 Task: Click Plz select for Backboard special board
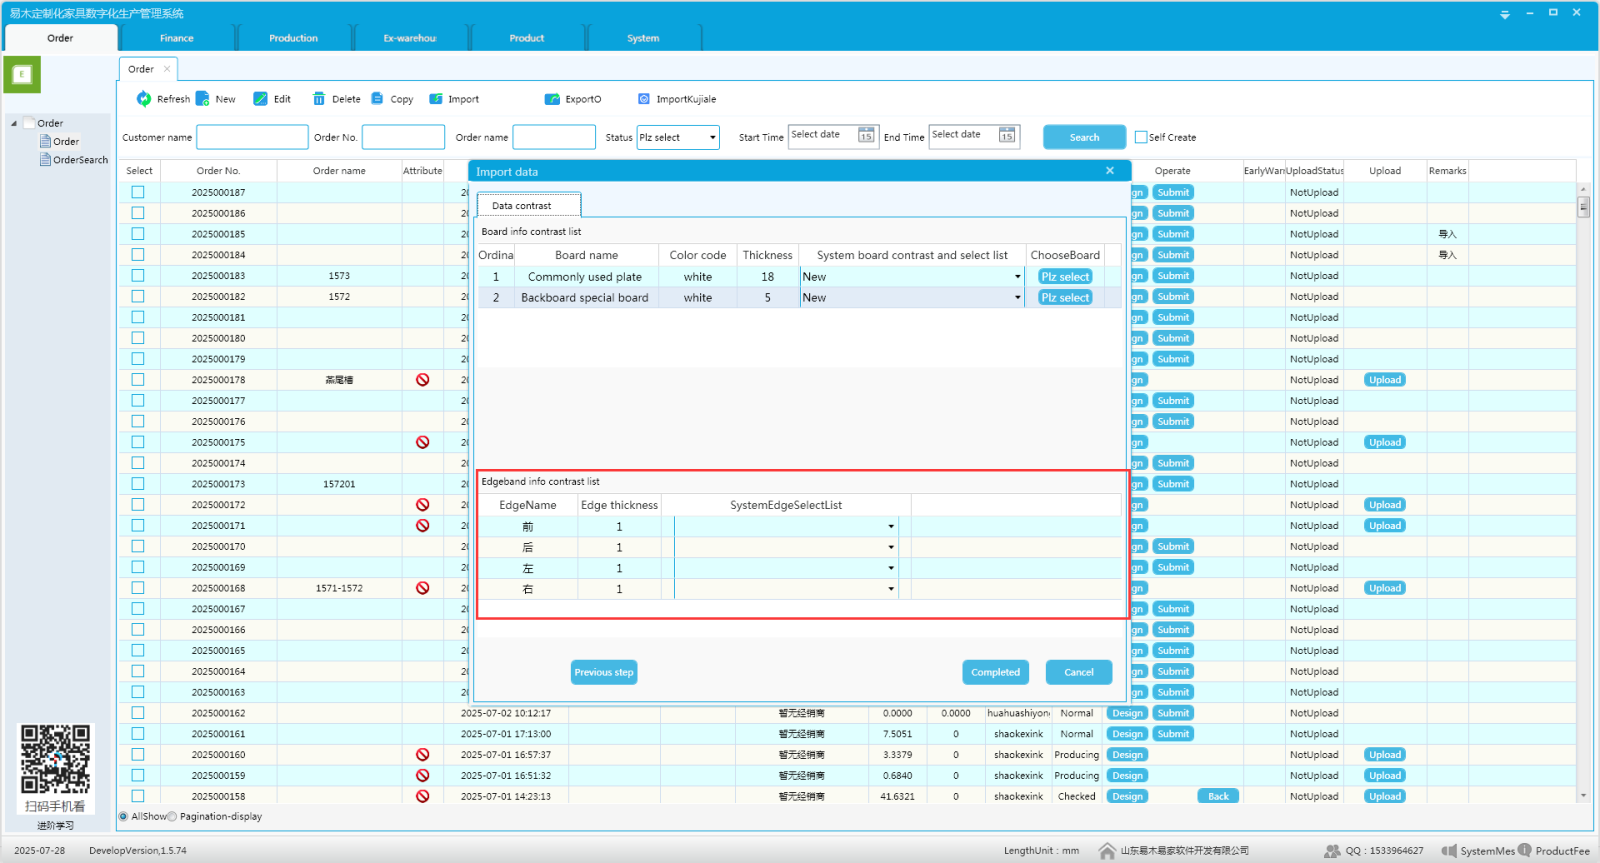[1065, 298]
